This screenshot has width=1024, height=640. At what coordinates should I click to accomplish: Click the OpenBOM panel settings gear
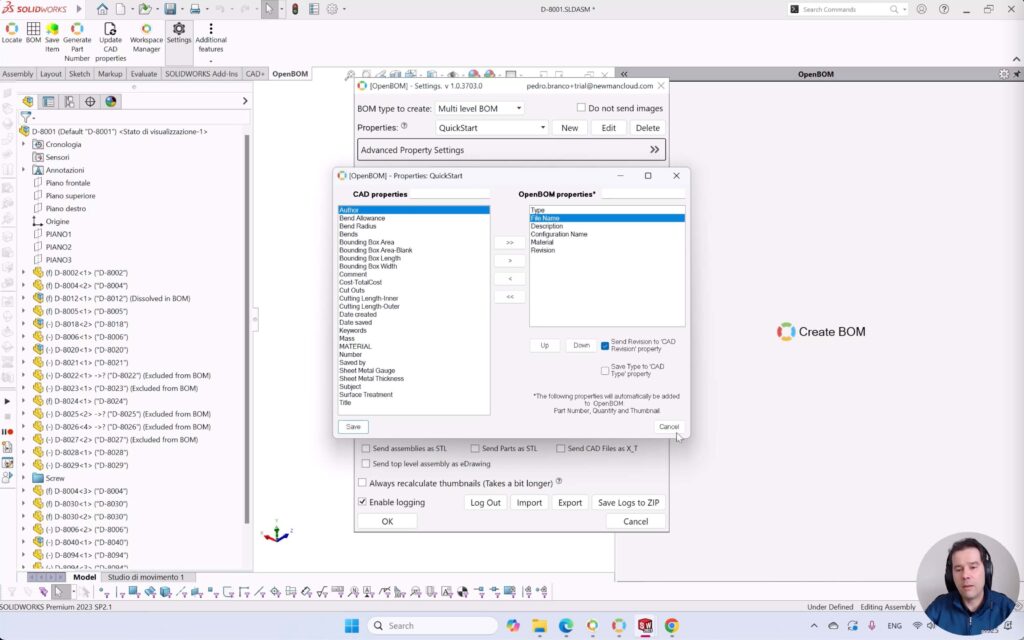1004,74
